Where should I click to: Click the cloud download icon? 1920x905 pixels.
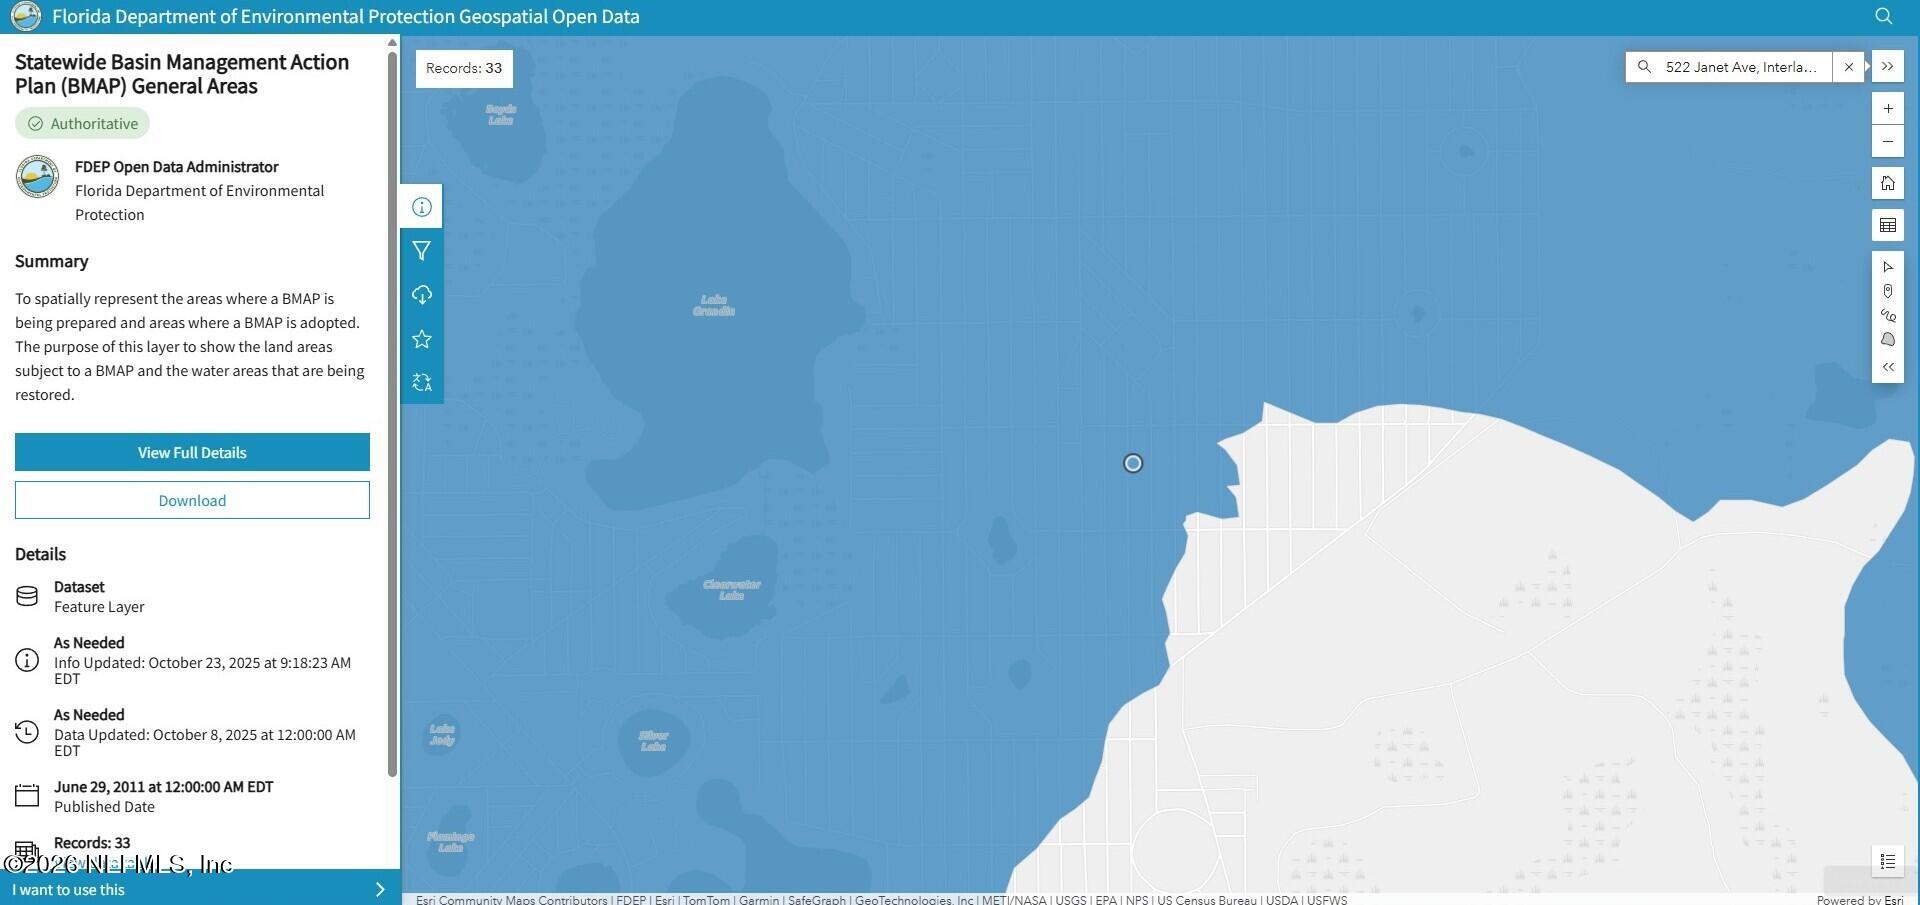click(x=421, y=295)
